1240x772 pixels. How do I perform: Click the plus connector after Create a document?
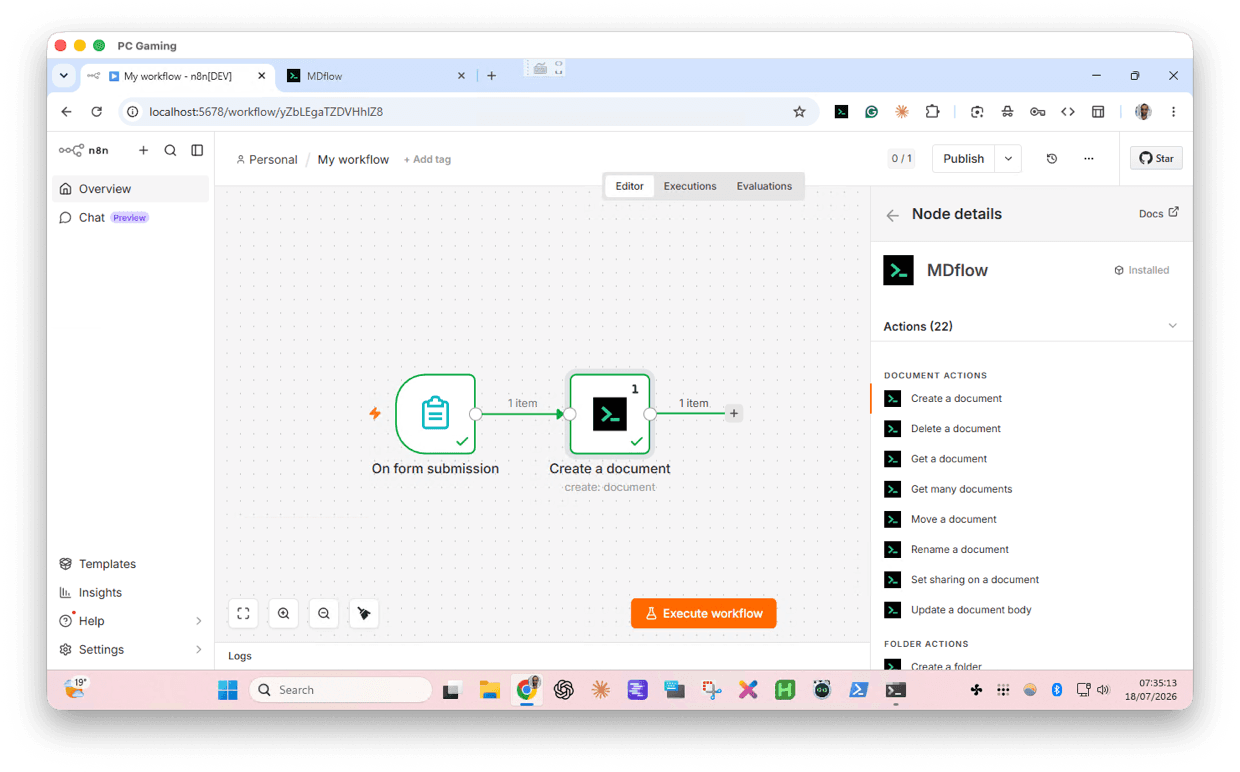pyautogui.click(x=734, y=413)
